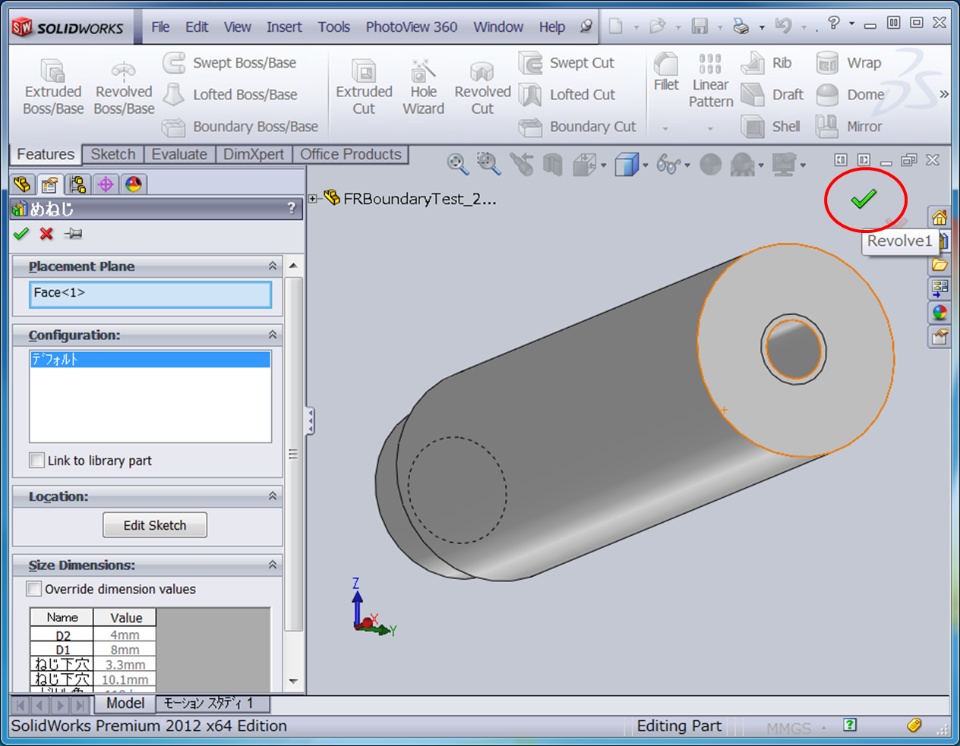
Task: Collapse the Size Dimensions section
Action: click(x=272, y=565)
